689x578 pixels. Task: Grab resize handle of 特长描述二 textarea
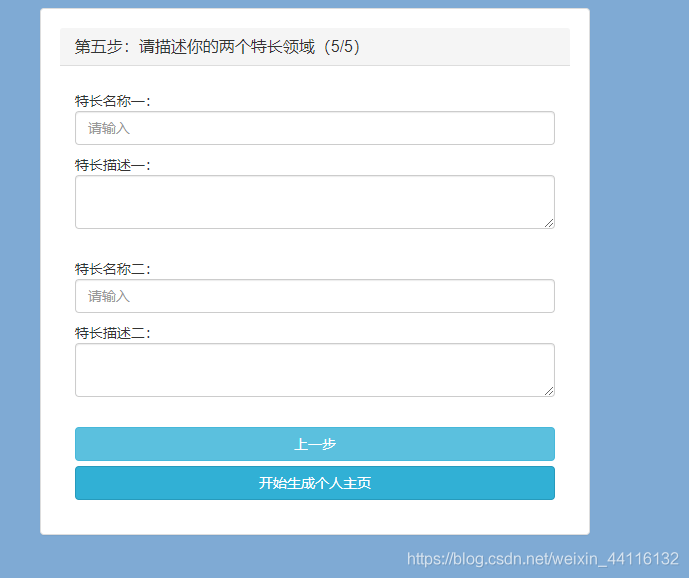coord(549,391)
